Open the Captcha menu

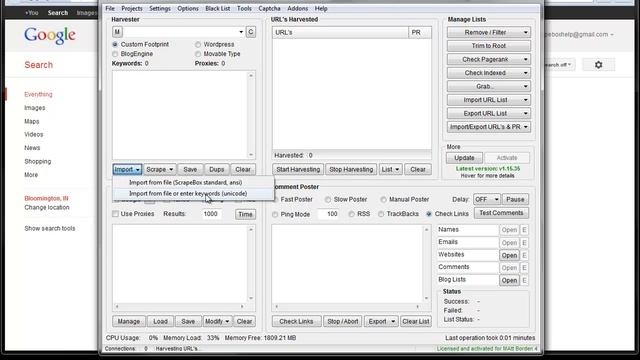(x=269, y=9)
